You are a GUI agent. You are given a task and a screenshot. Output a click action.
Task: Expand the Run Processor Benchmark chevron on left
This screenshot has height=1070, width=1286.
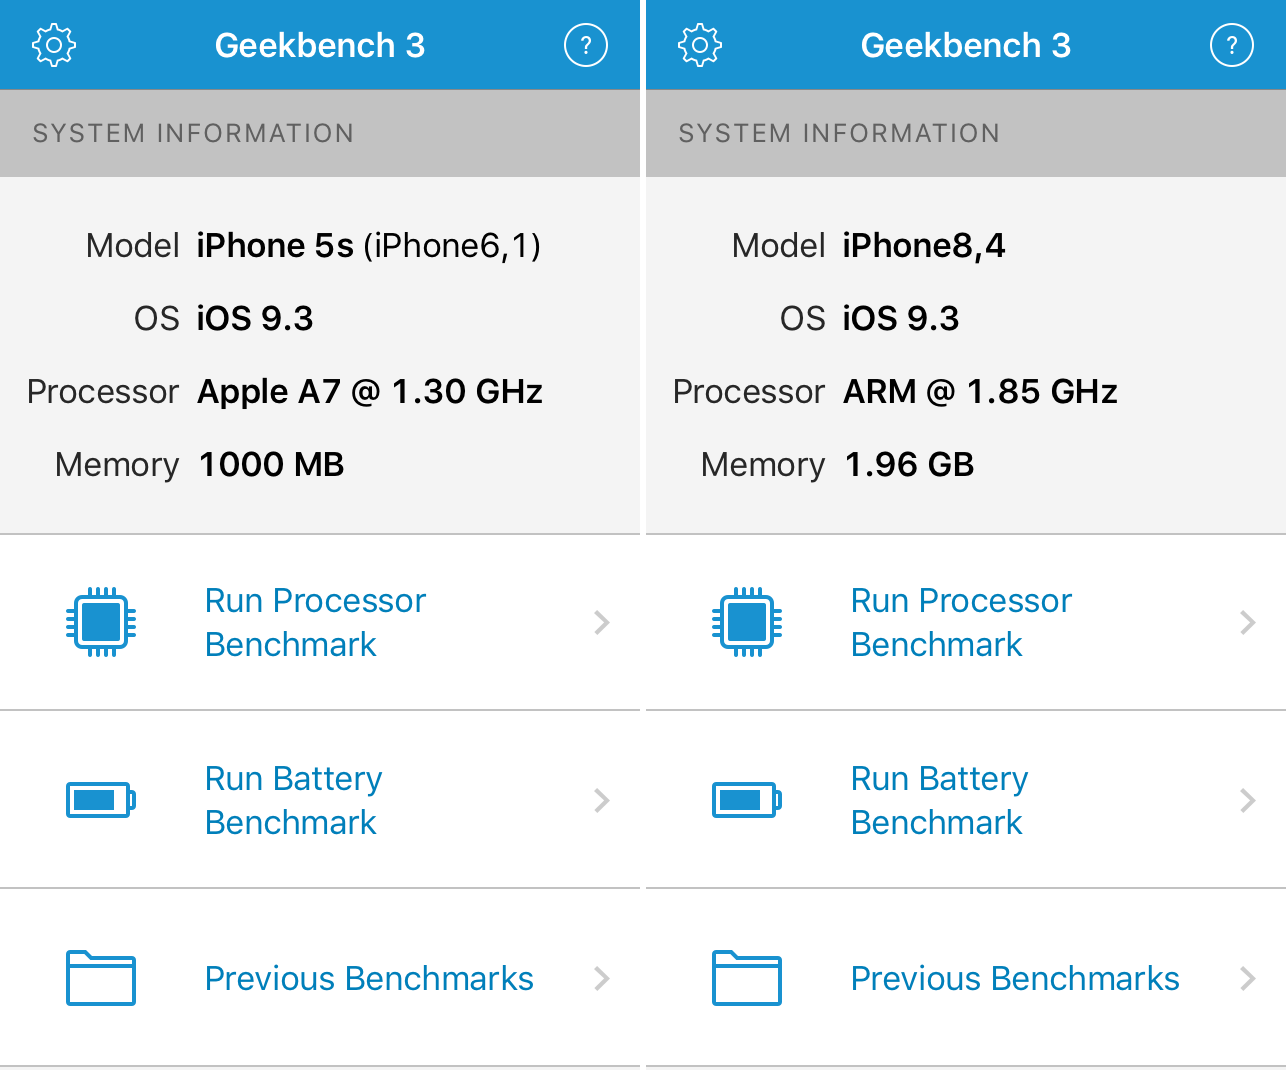point(601,622)
